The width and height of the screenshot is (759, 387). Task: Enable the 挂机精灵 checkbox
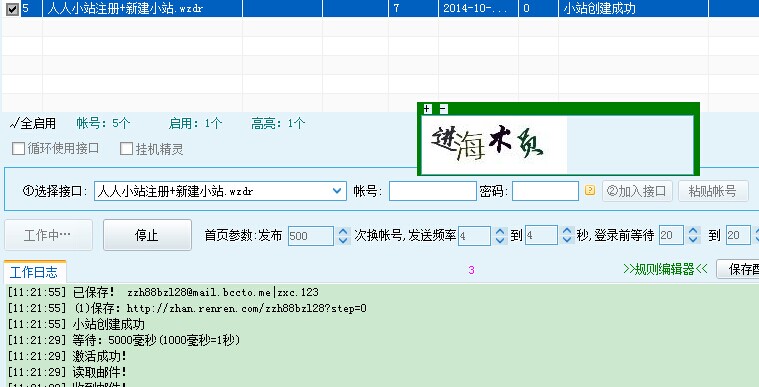(126, 149)
